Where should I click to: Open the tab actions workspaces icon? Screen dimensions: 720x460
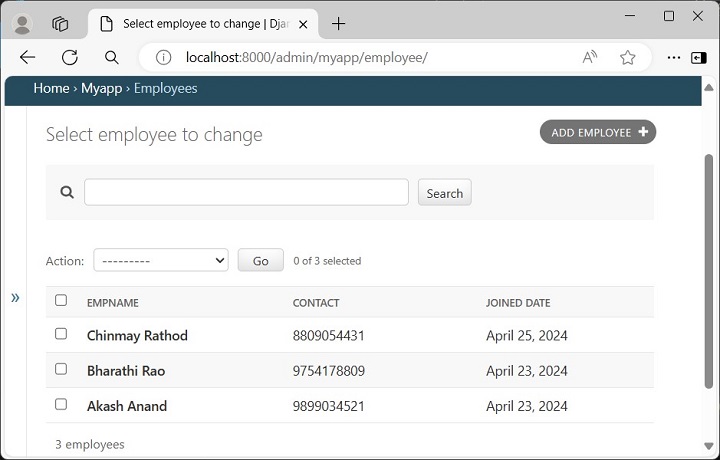coord(60,23)
